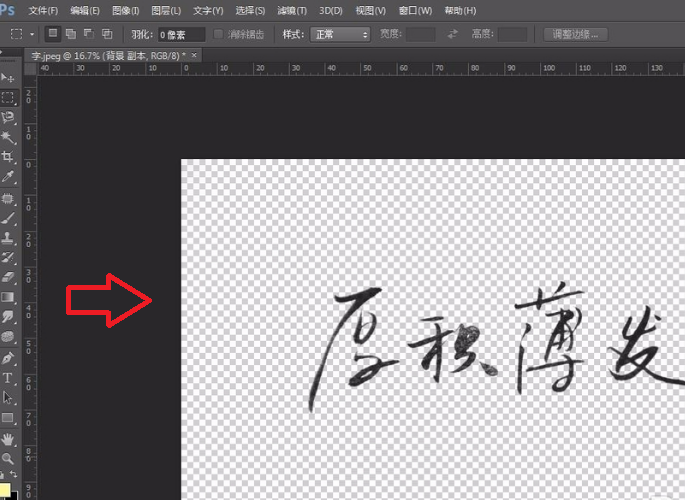Choose Intersect with selection mode
This screenshot has width=685, height=500.
click(x=107, y=34)
